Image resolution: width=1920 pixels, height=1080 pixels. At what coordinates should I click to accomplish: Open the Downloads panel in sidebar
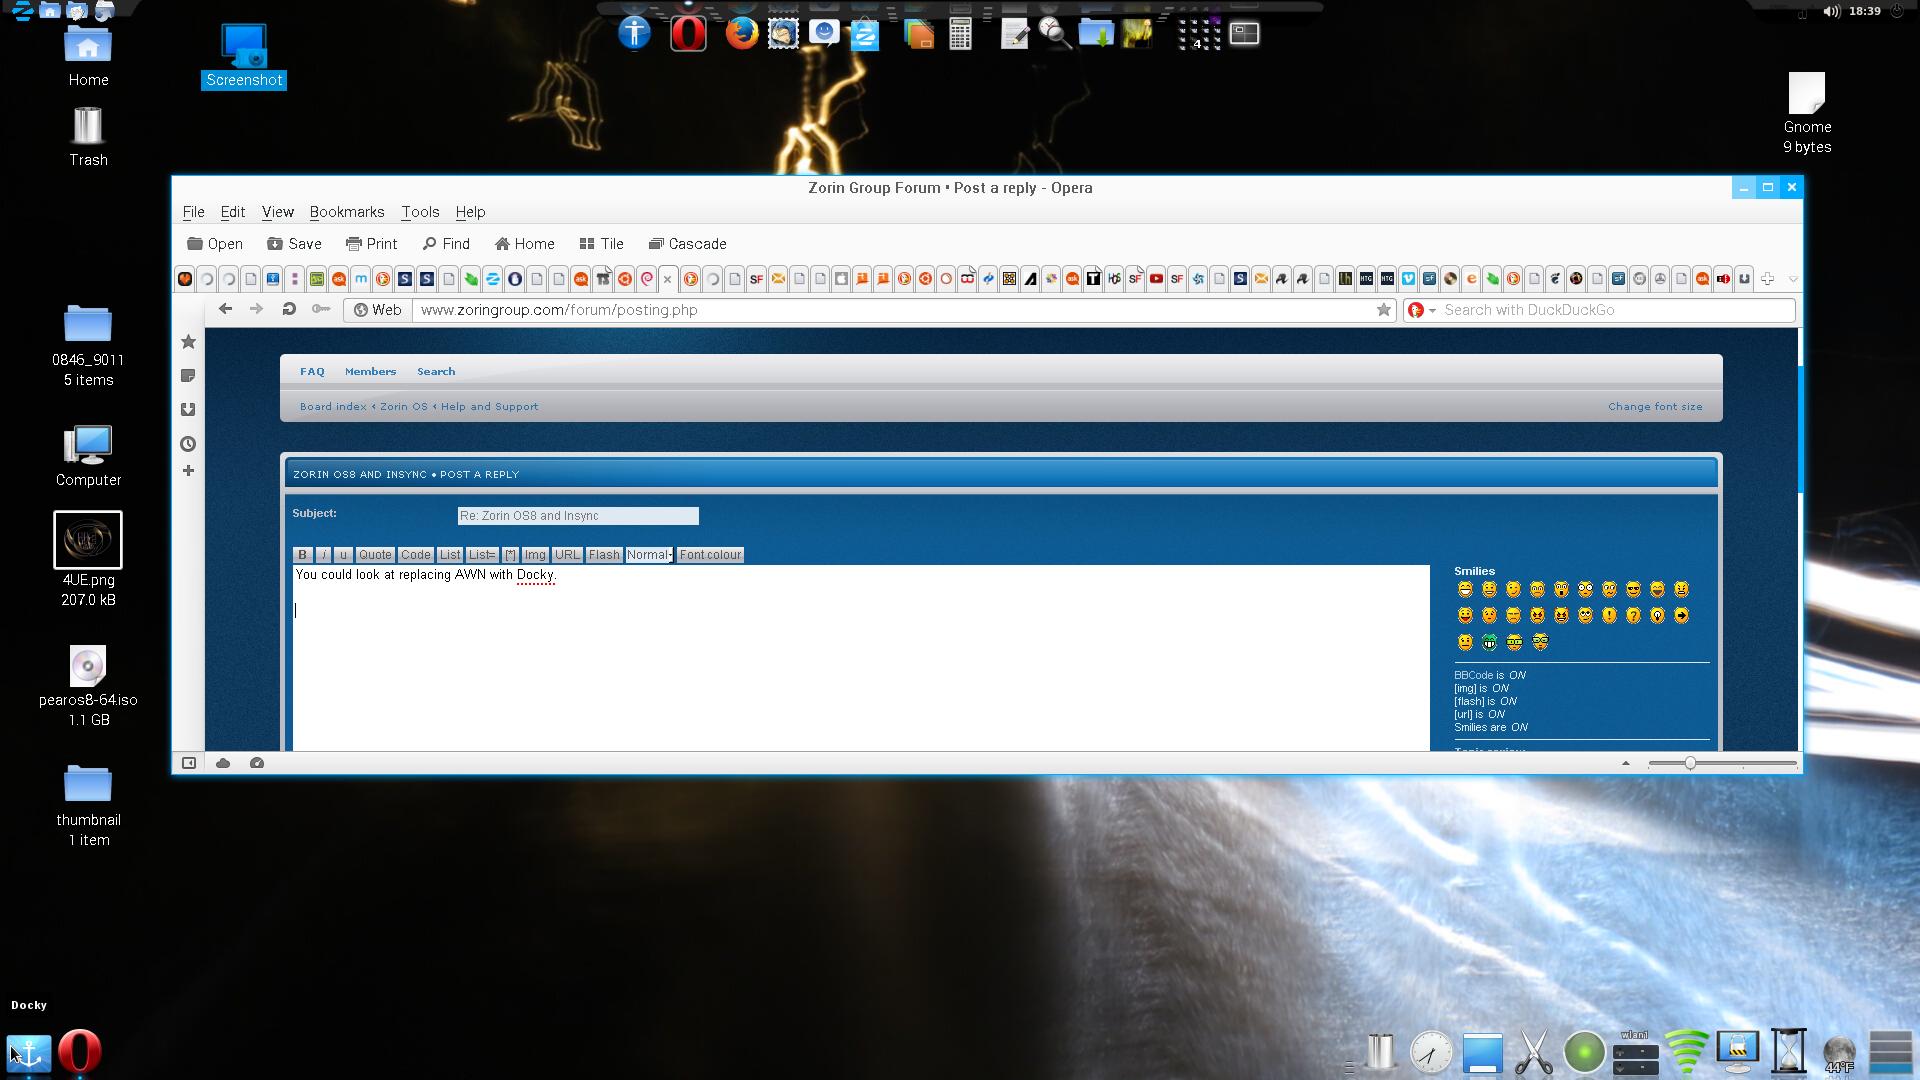pyautogui.click(x=188, y=410)
